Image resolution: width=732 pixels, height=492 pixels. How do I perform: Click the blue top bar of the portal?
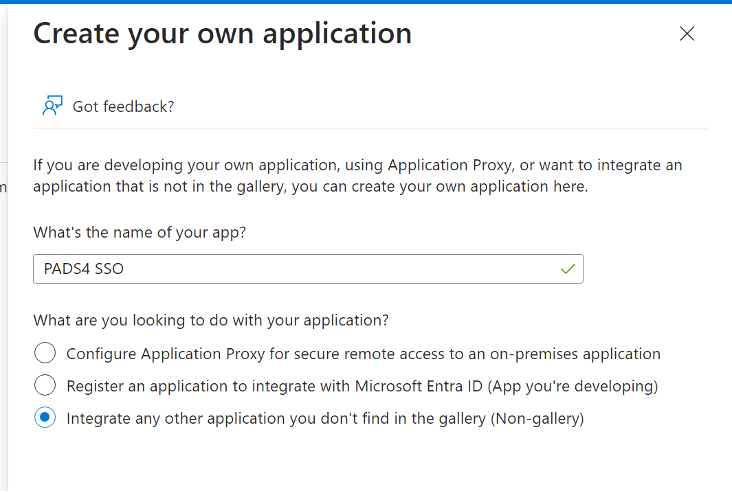pos(366,2)
